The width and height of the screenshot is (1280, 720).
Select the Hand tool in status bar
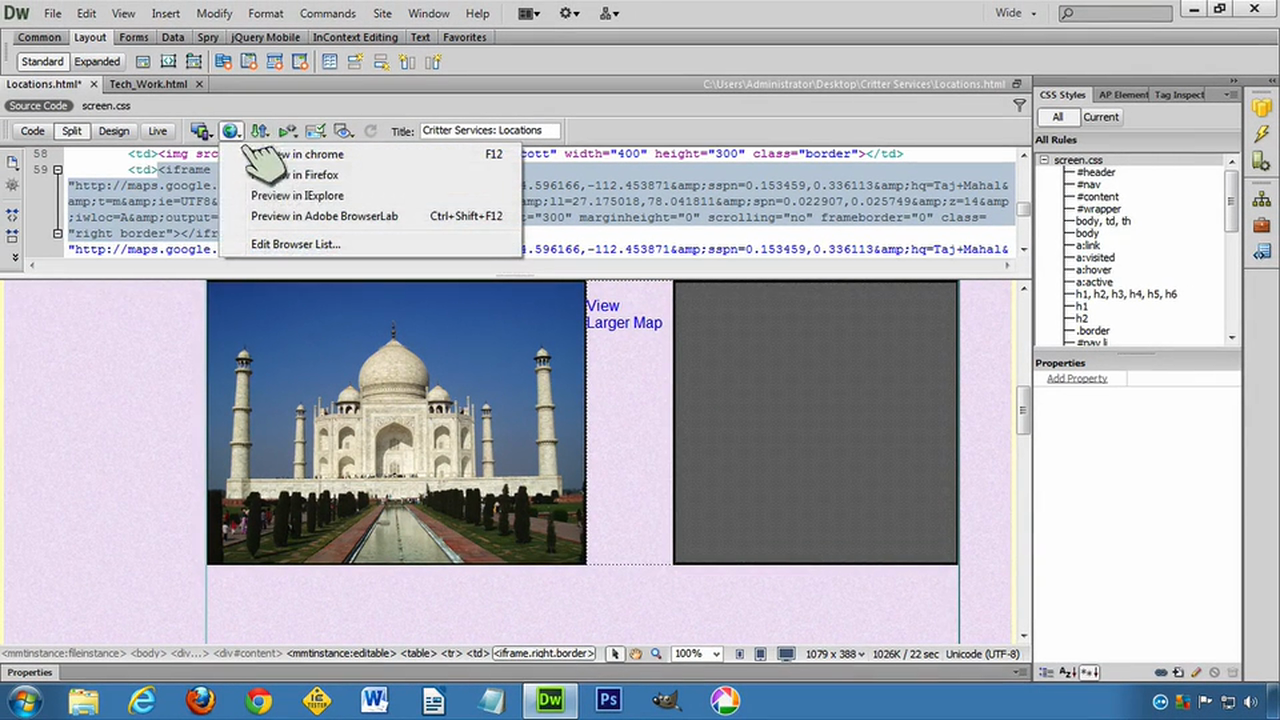pos(636,654)
